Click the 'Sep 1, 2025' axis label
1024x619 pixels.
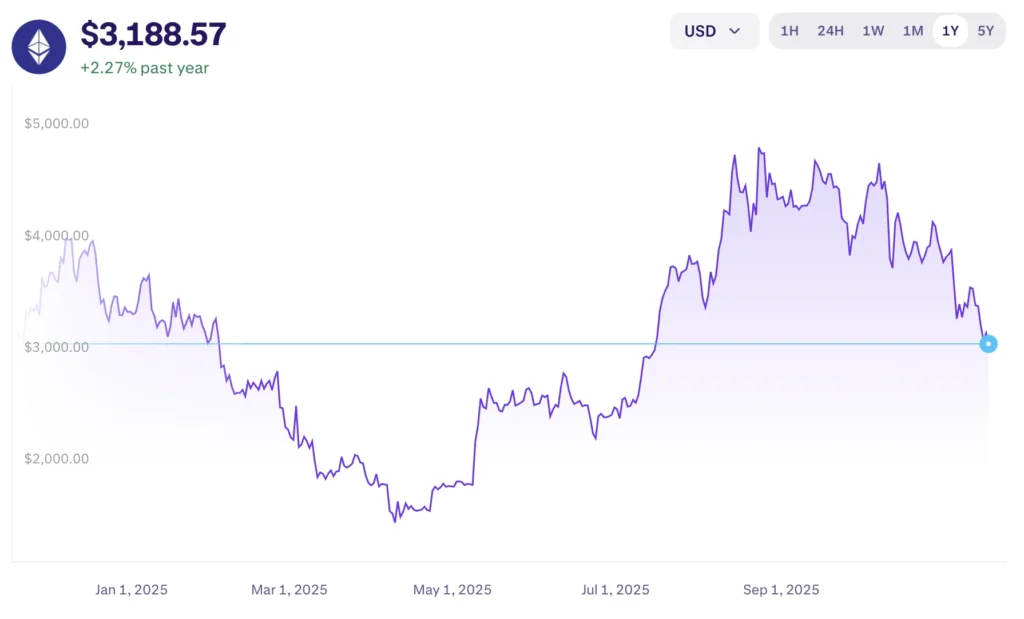(x=780, y=590)
